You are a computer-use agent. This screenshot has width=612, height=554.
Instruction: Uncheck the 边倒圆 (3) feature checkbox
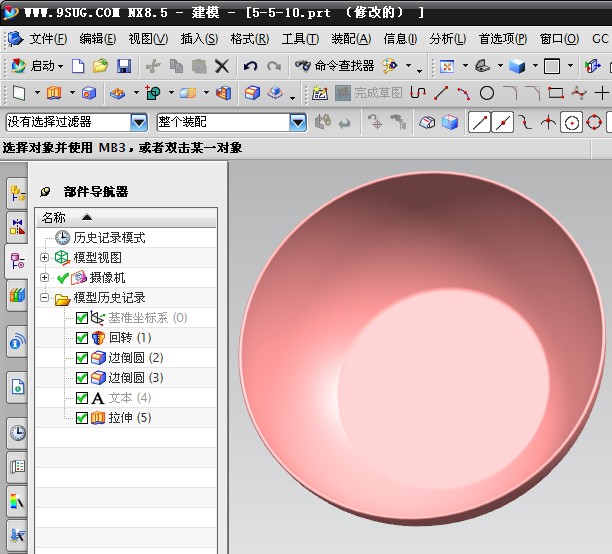82,378
